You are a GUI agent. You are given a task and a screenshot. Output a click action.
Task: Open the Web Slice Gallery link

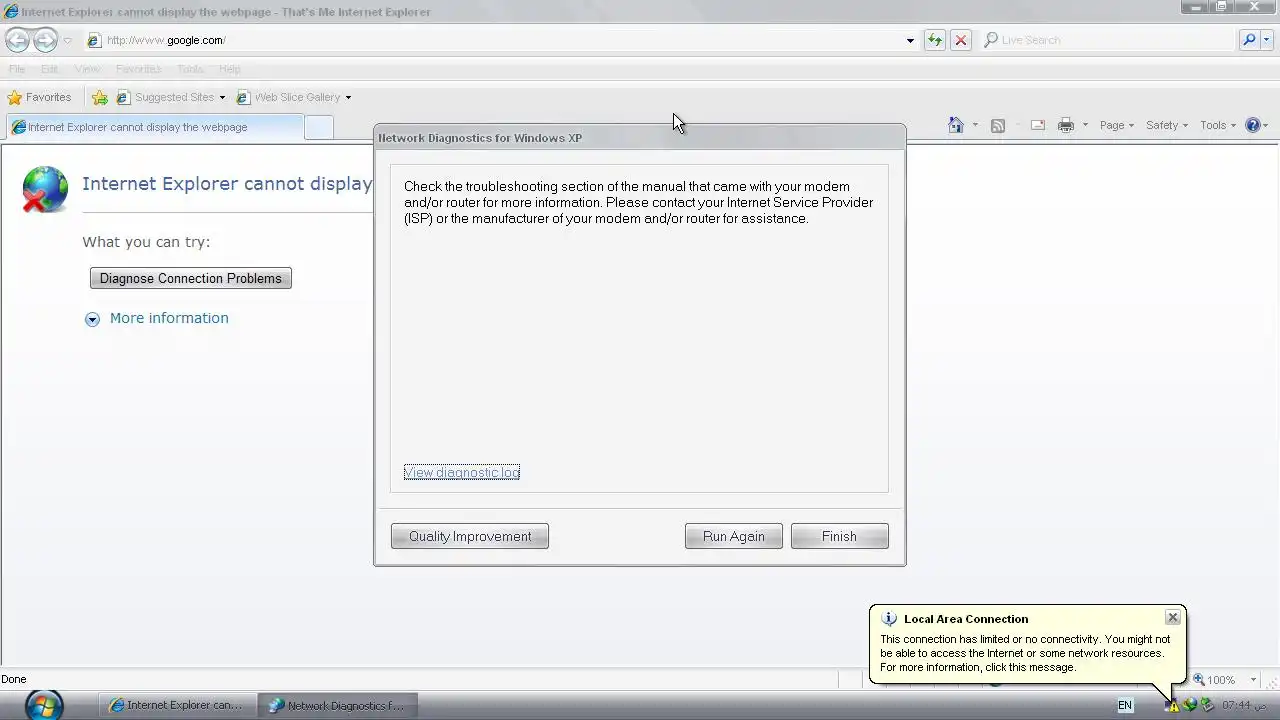coord(288,97)
